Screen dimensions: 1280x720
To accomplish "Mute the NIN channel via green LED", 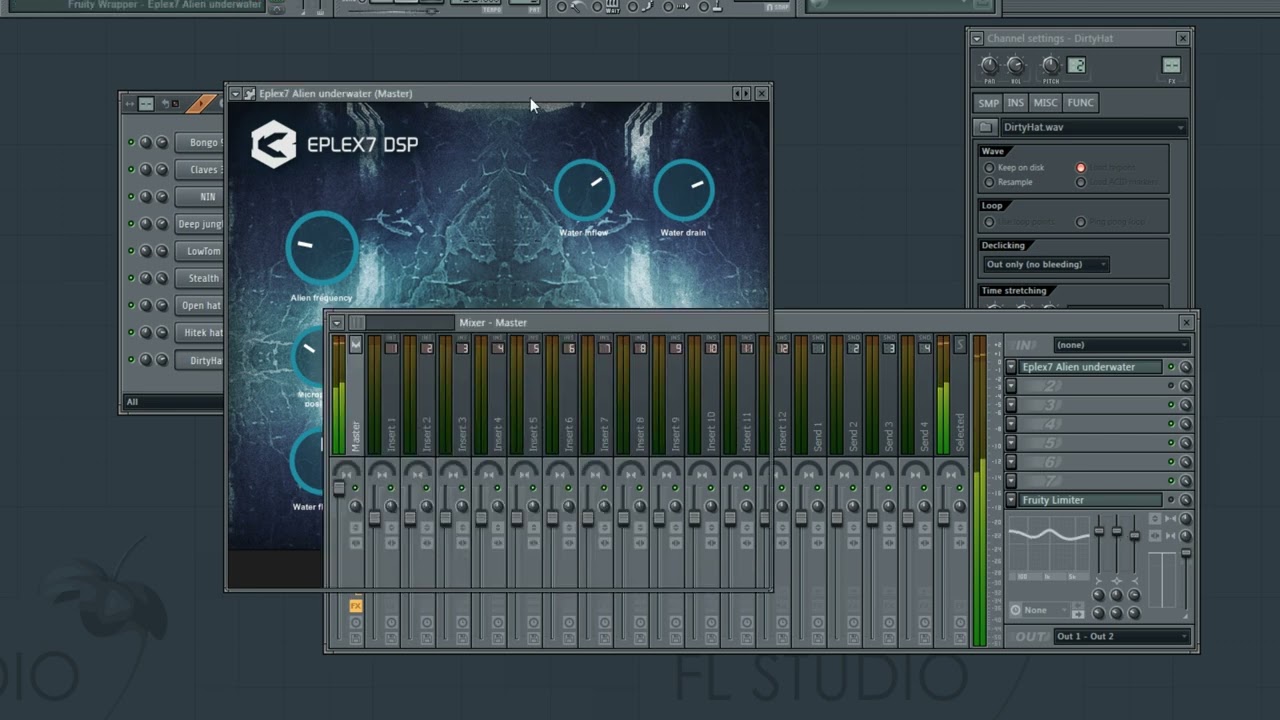I will click(131, 197).
